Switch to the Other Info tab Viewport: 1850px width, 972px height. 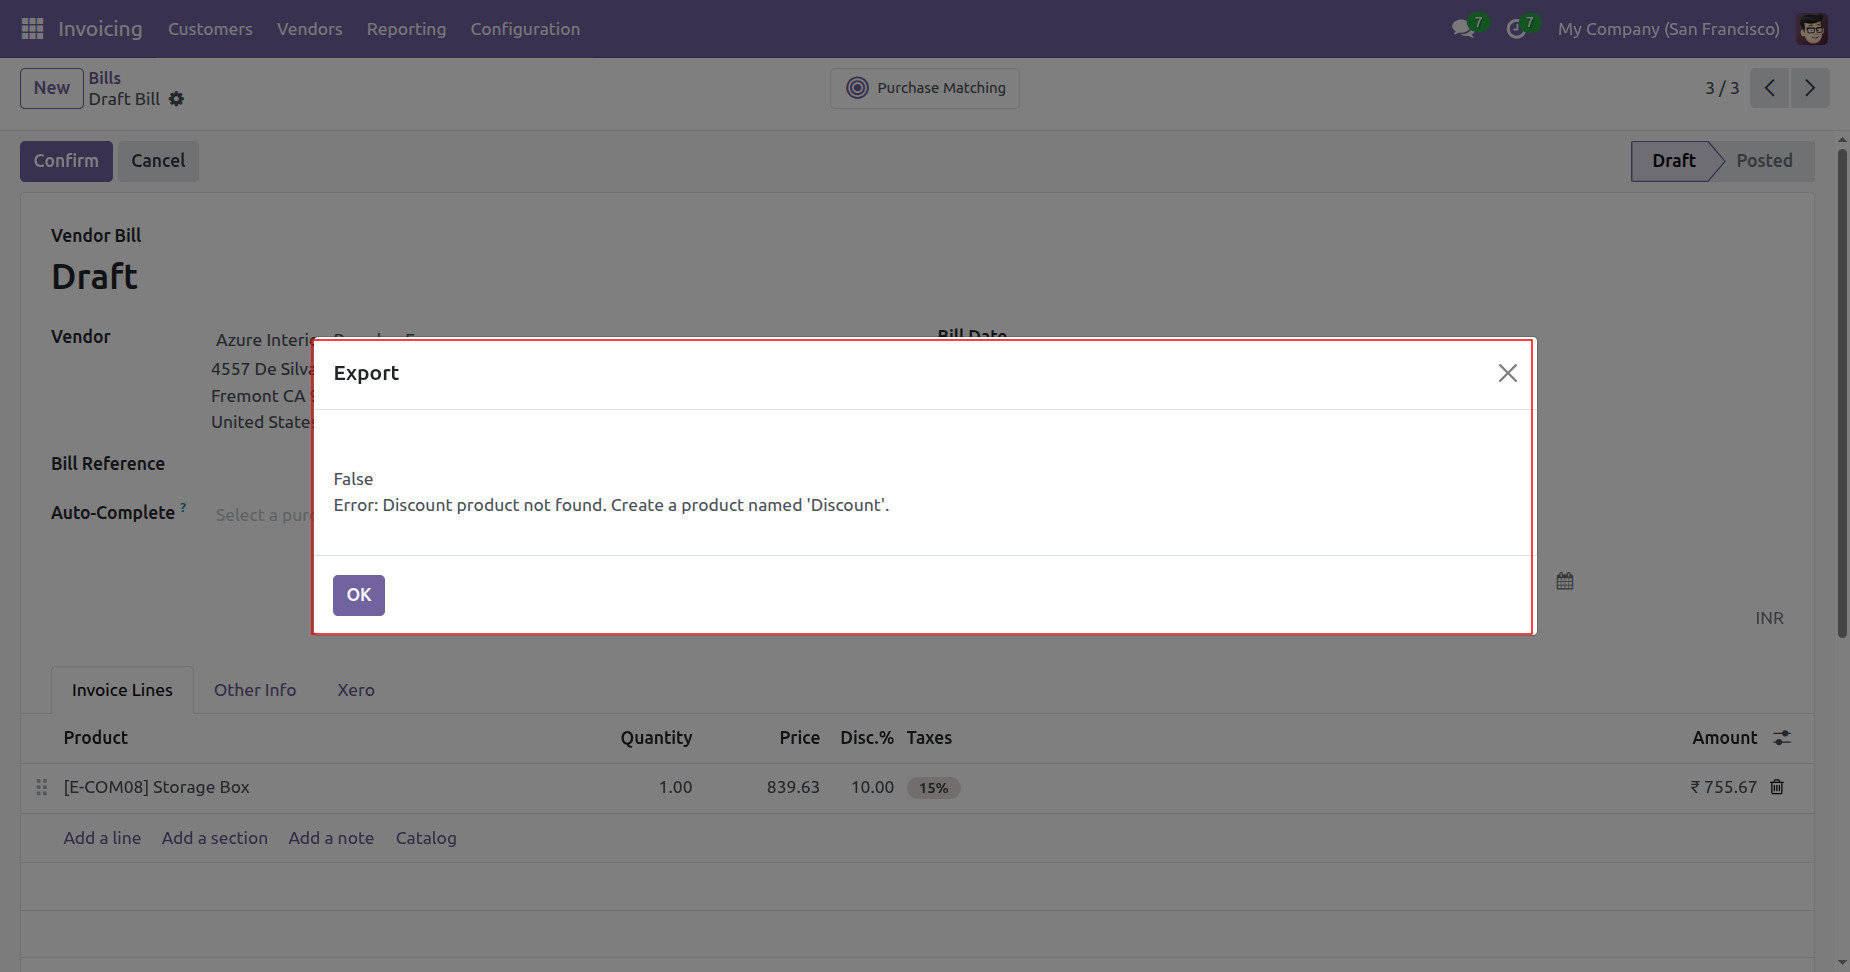click(x=255, y=690)
